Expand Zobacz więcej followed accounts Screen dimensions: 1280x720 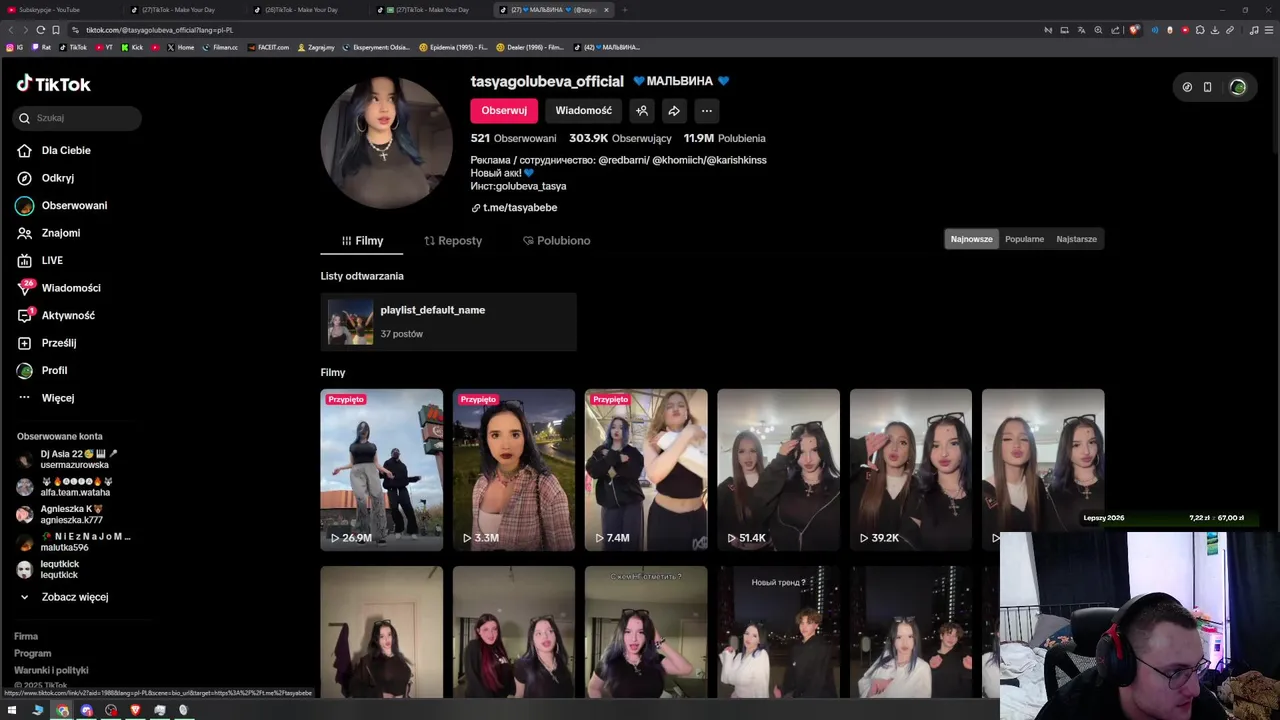pos(63,597)
